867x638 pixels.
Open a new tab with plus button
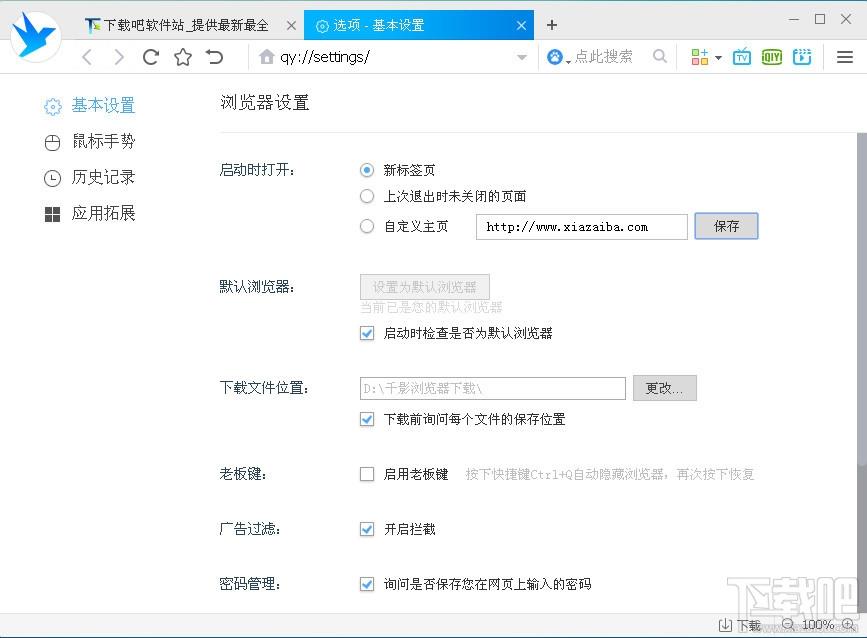[551, 25]
